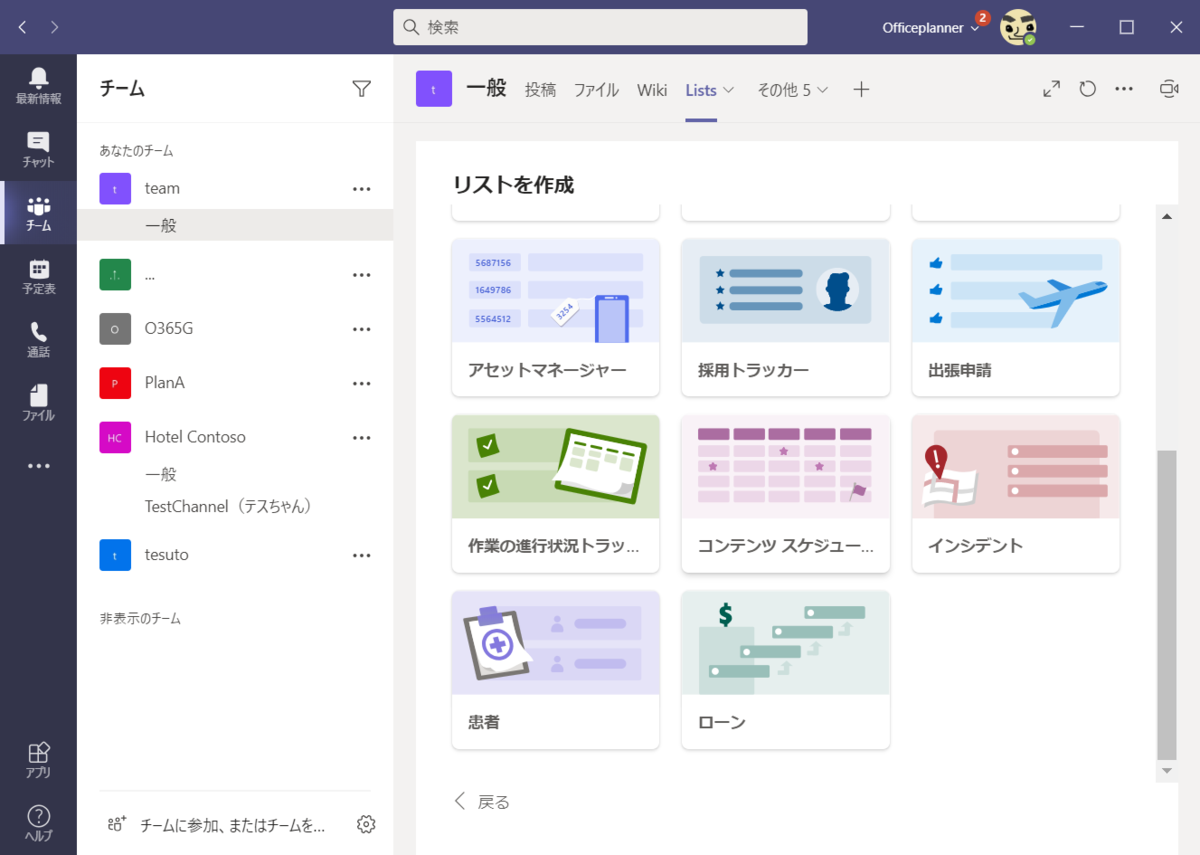The width and height of the screenshot is (1200, 855).
Task: Go forward with the right arrow
Action: [54, 27]
